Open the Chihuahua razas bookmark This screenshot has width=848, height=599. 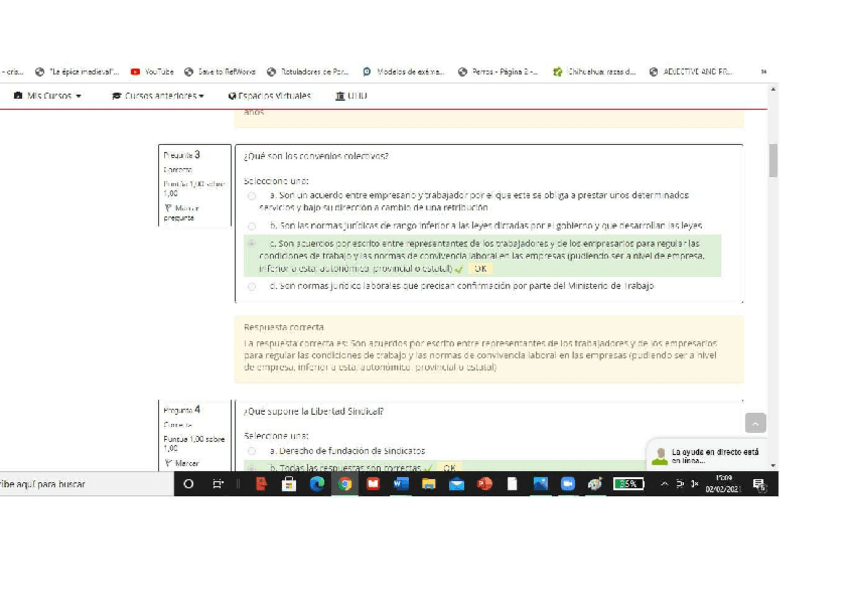pyautogui.click(x=594, y=72)
